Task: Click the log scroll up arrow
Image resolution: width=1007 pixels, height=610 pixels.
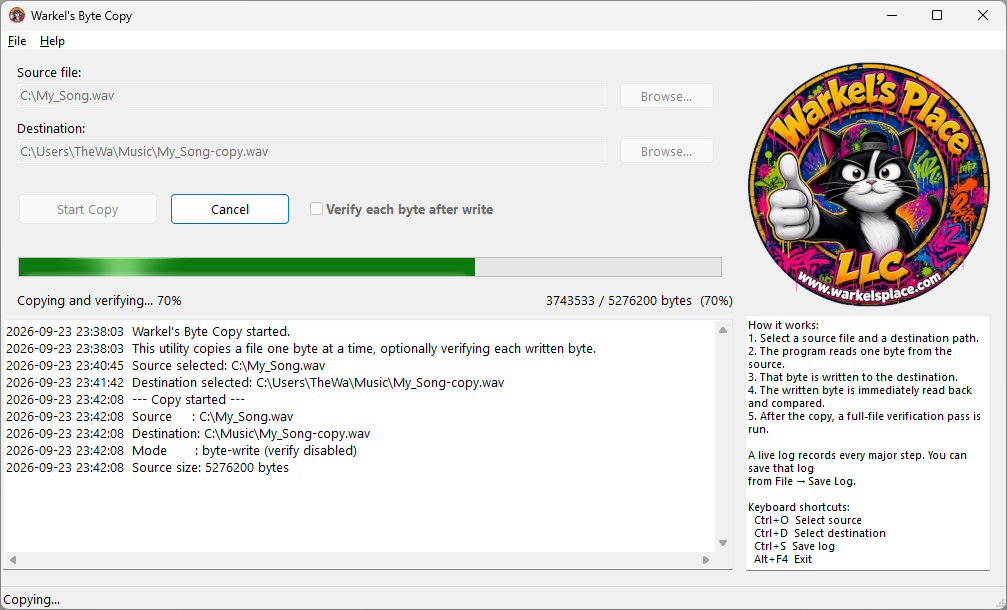Action: pos(723,330)
